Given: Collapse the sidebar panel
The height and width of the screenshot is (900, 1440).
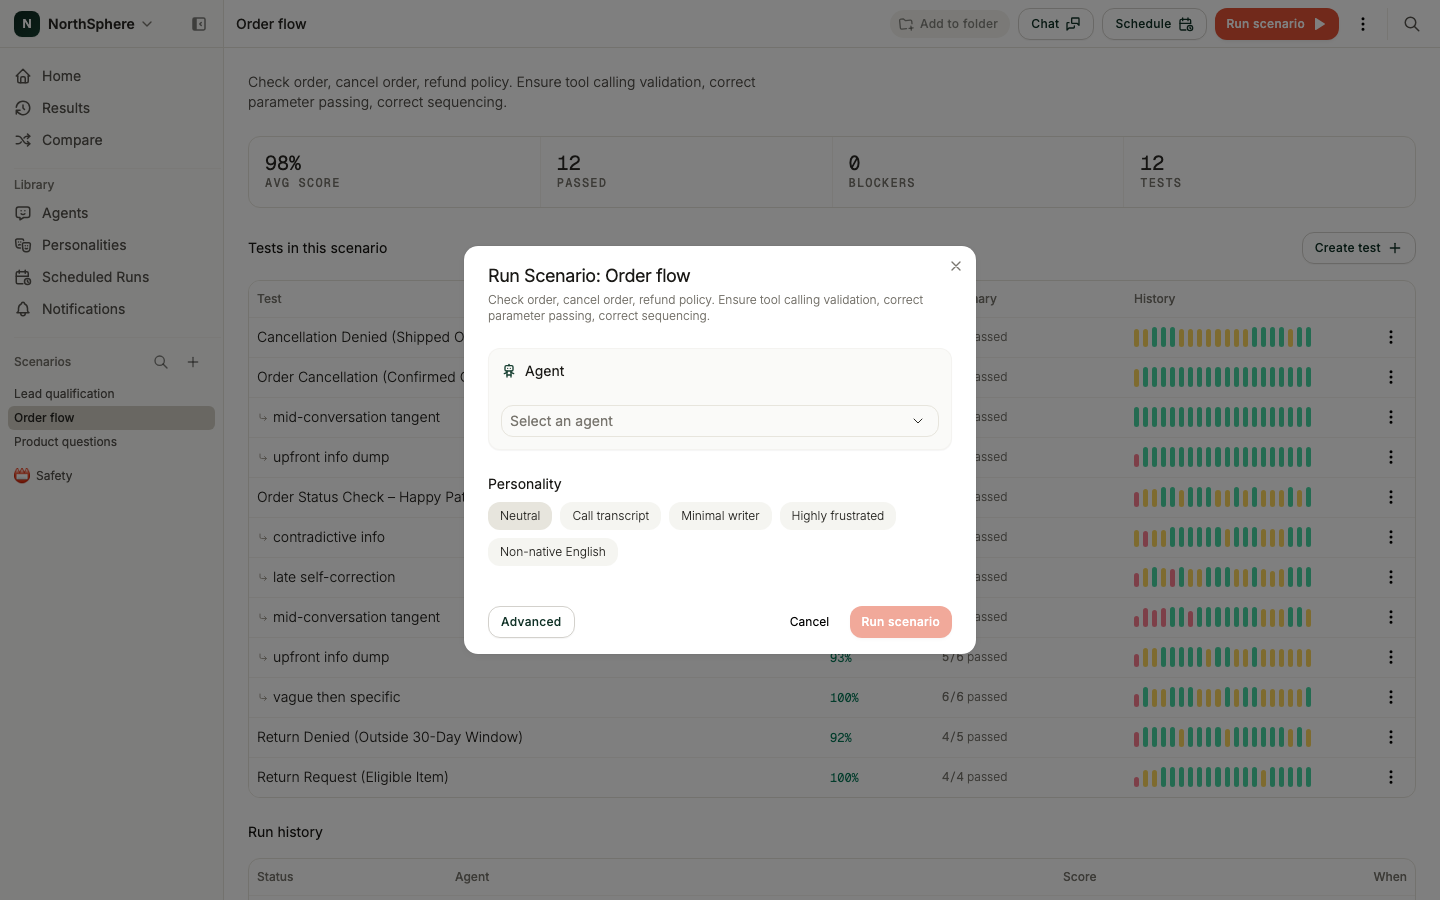Looking at the screenshot, I should point(199,24).
